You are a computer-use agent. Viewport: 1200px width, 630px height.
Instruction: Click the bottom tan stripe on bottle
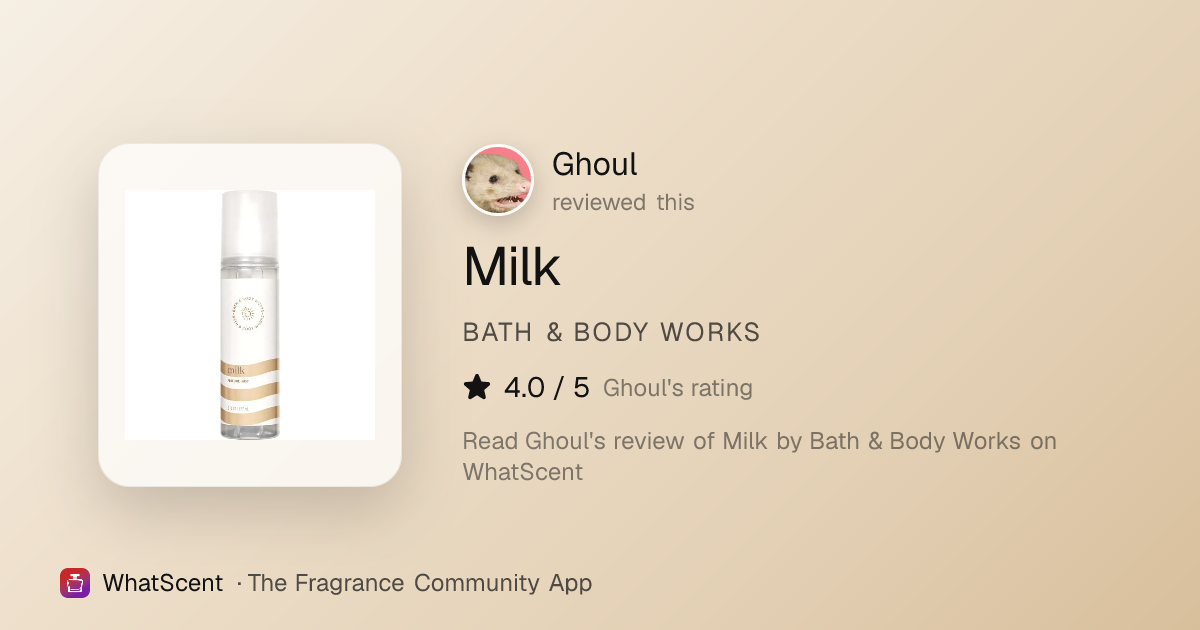pyautogui.click(x=250, y=414)
